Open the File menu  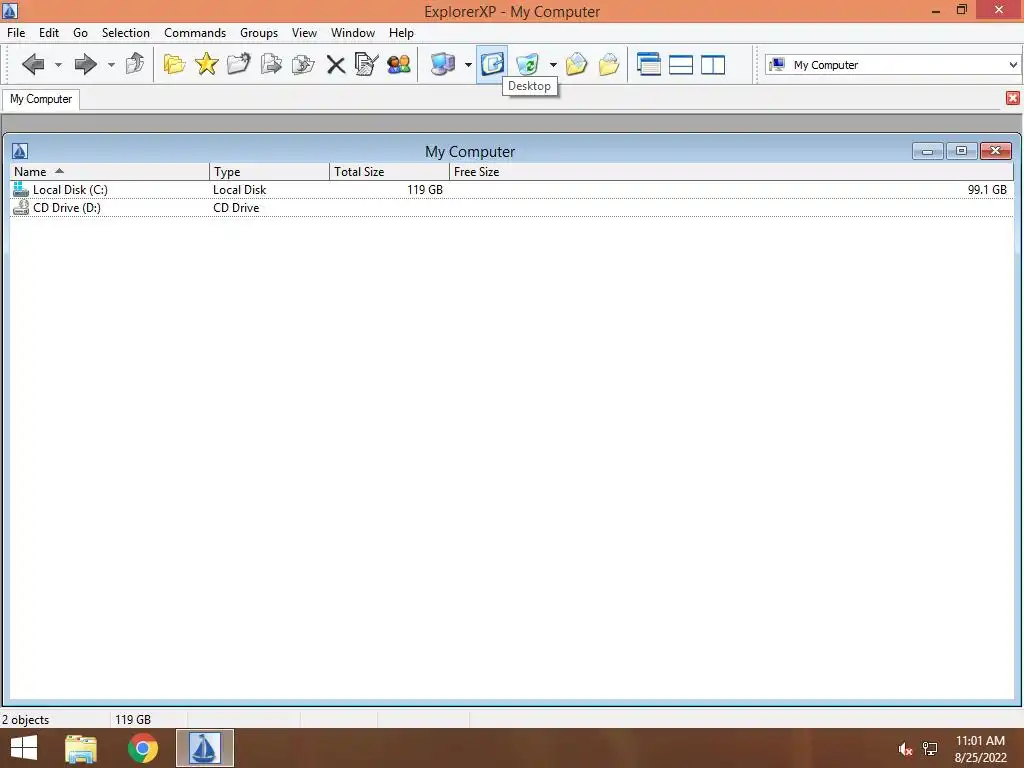[x=16, y=33]
